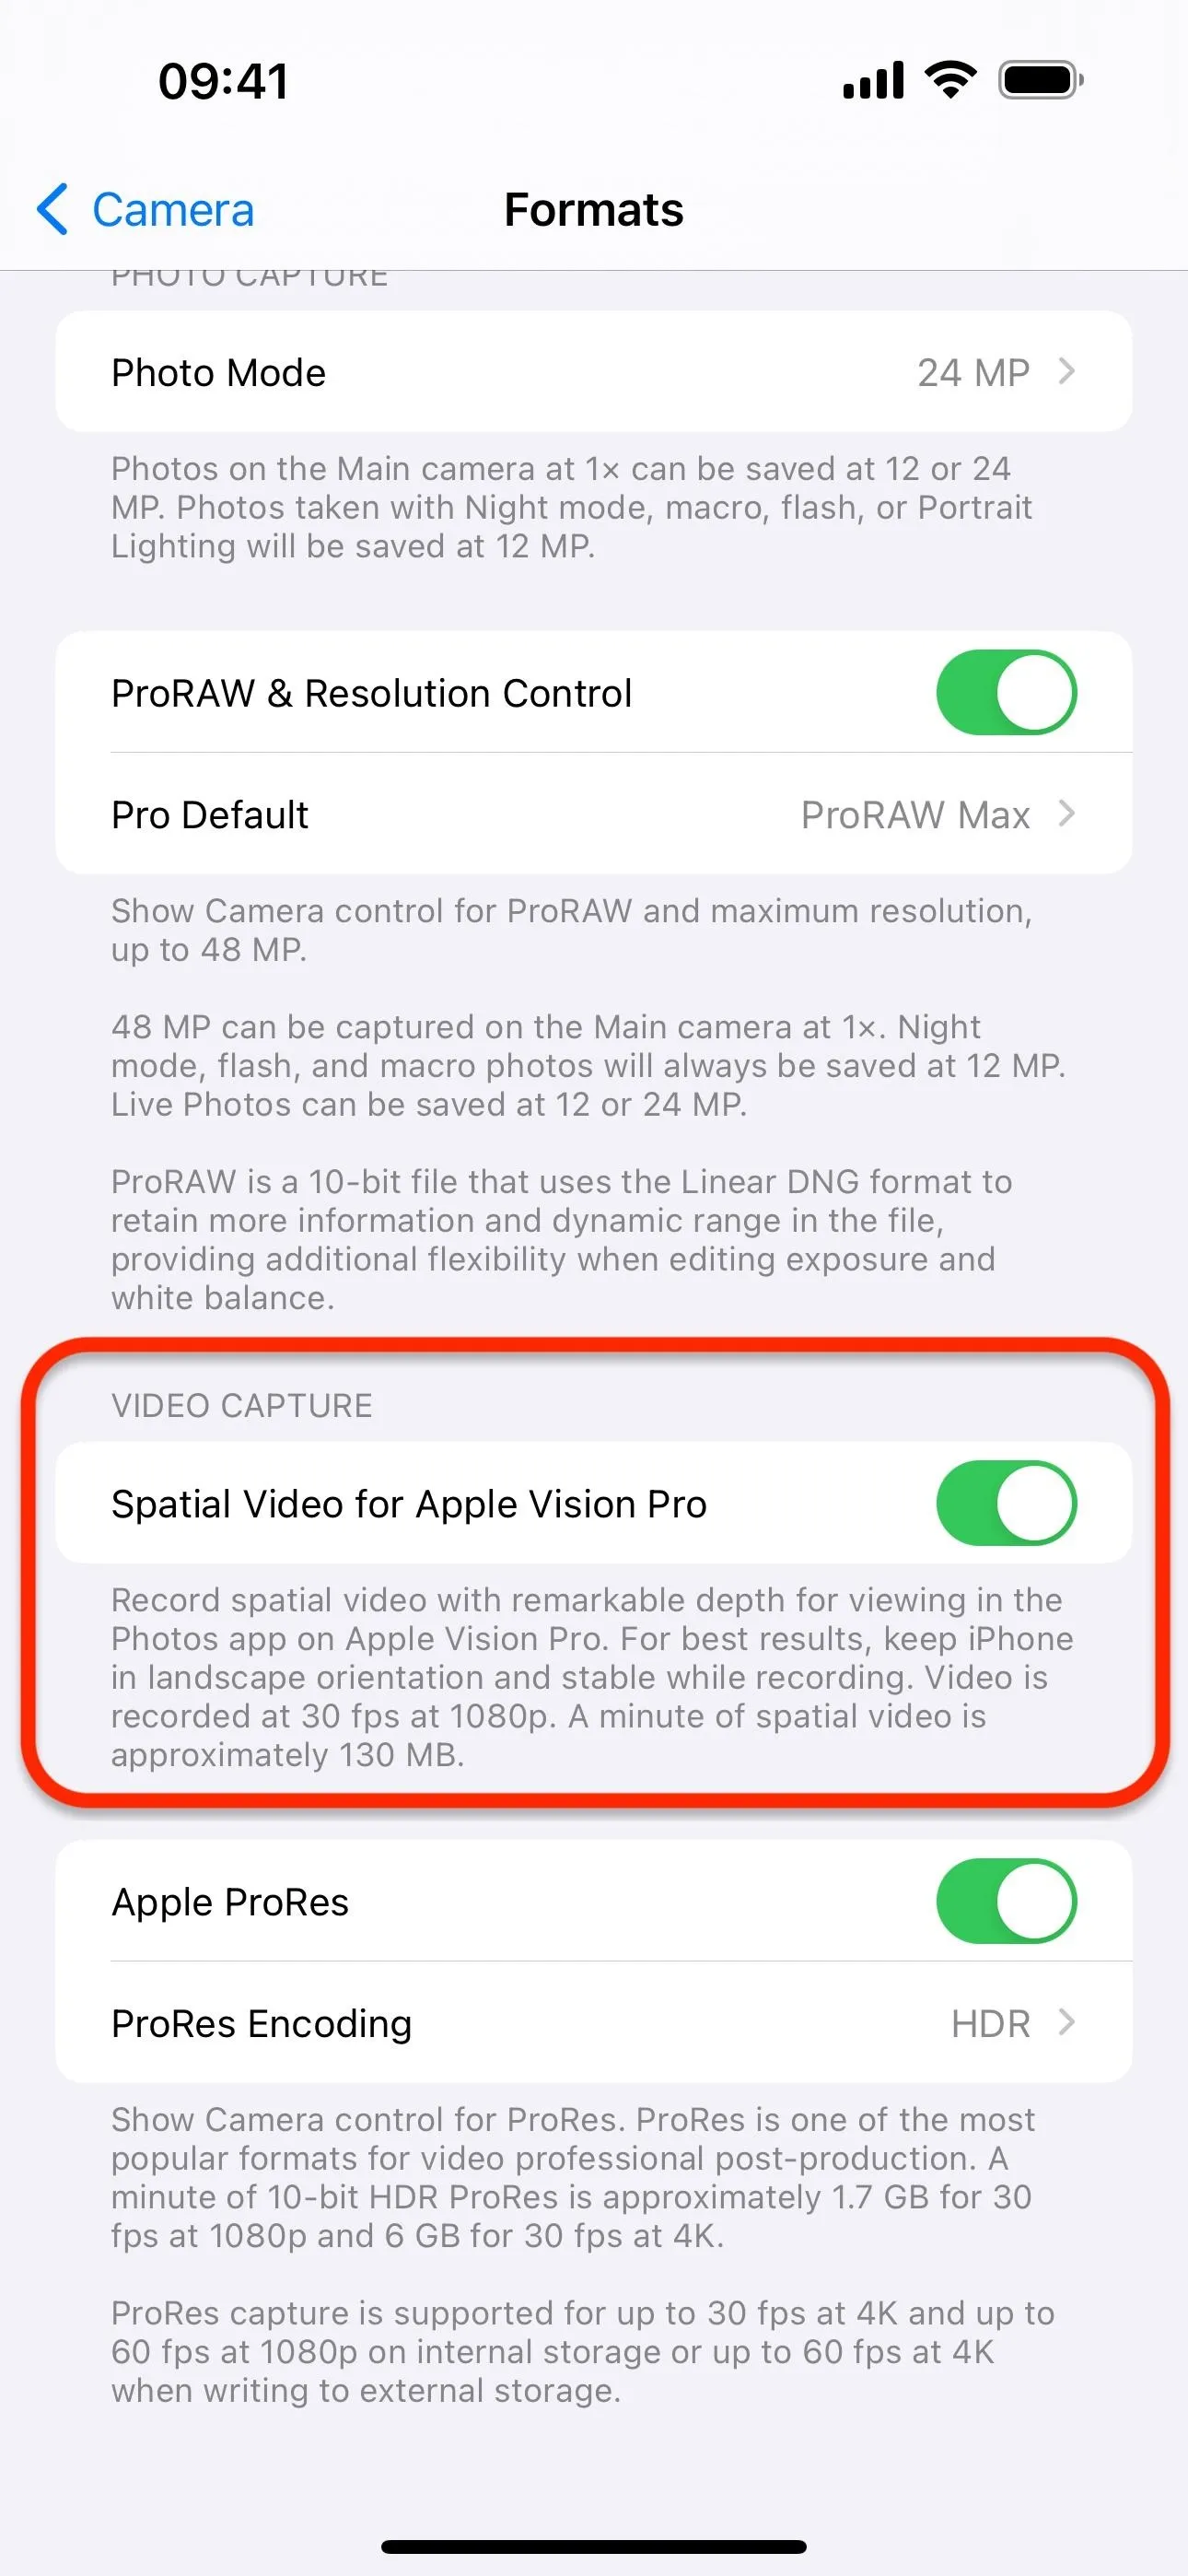Tap the battery indicator icon
Viewport: 1188px width, 2576px height.
click(1041, 80)
